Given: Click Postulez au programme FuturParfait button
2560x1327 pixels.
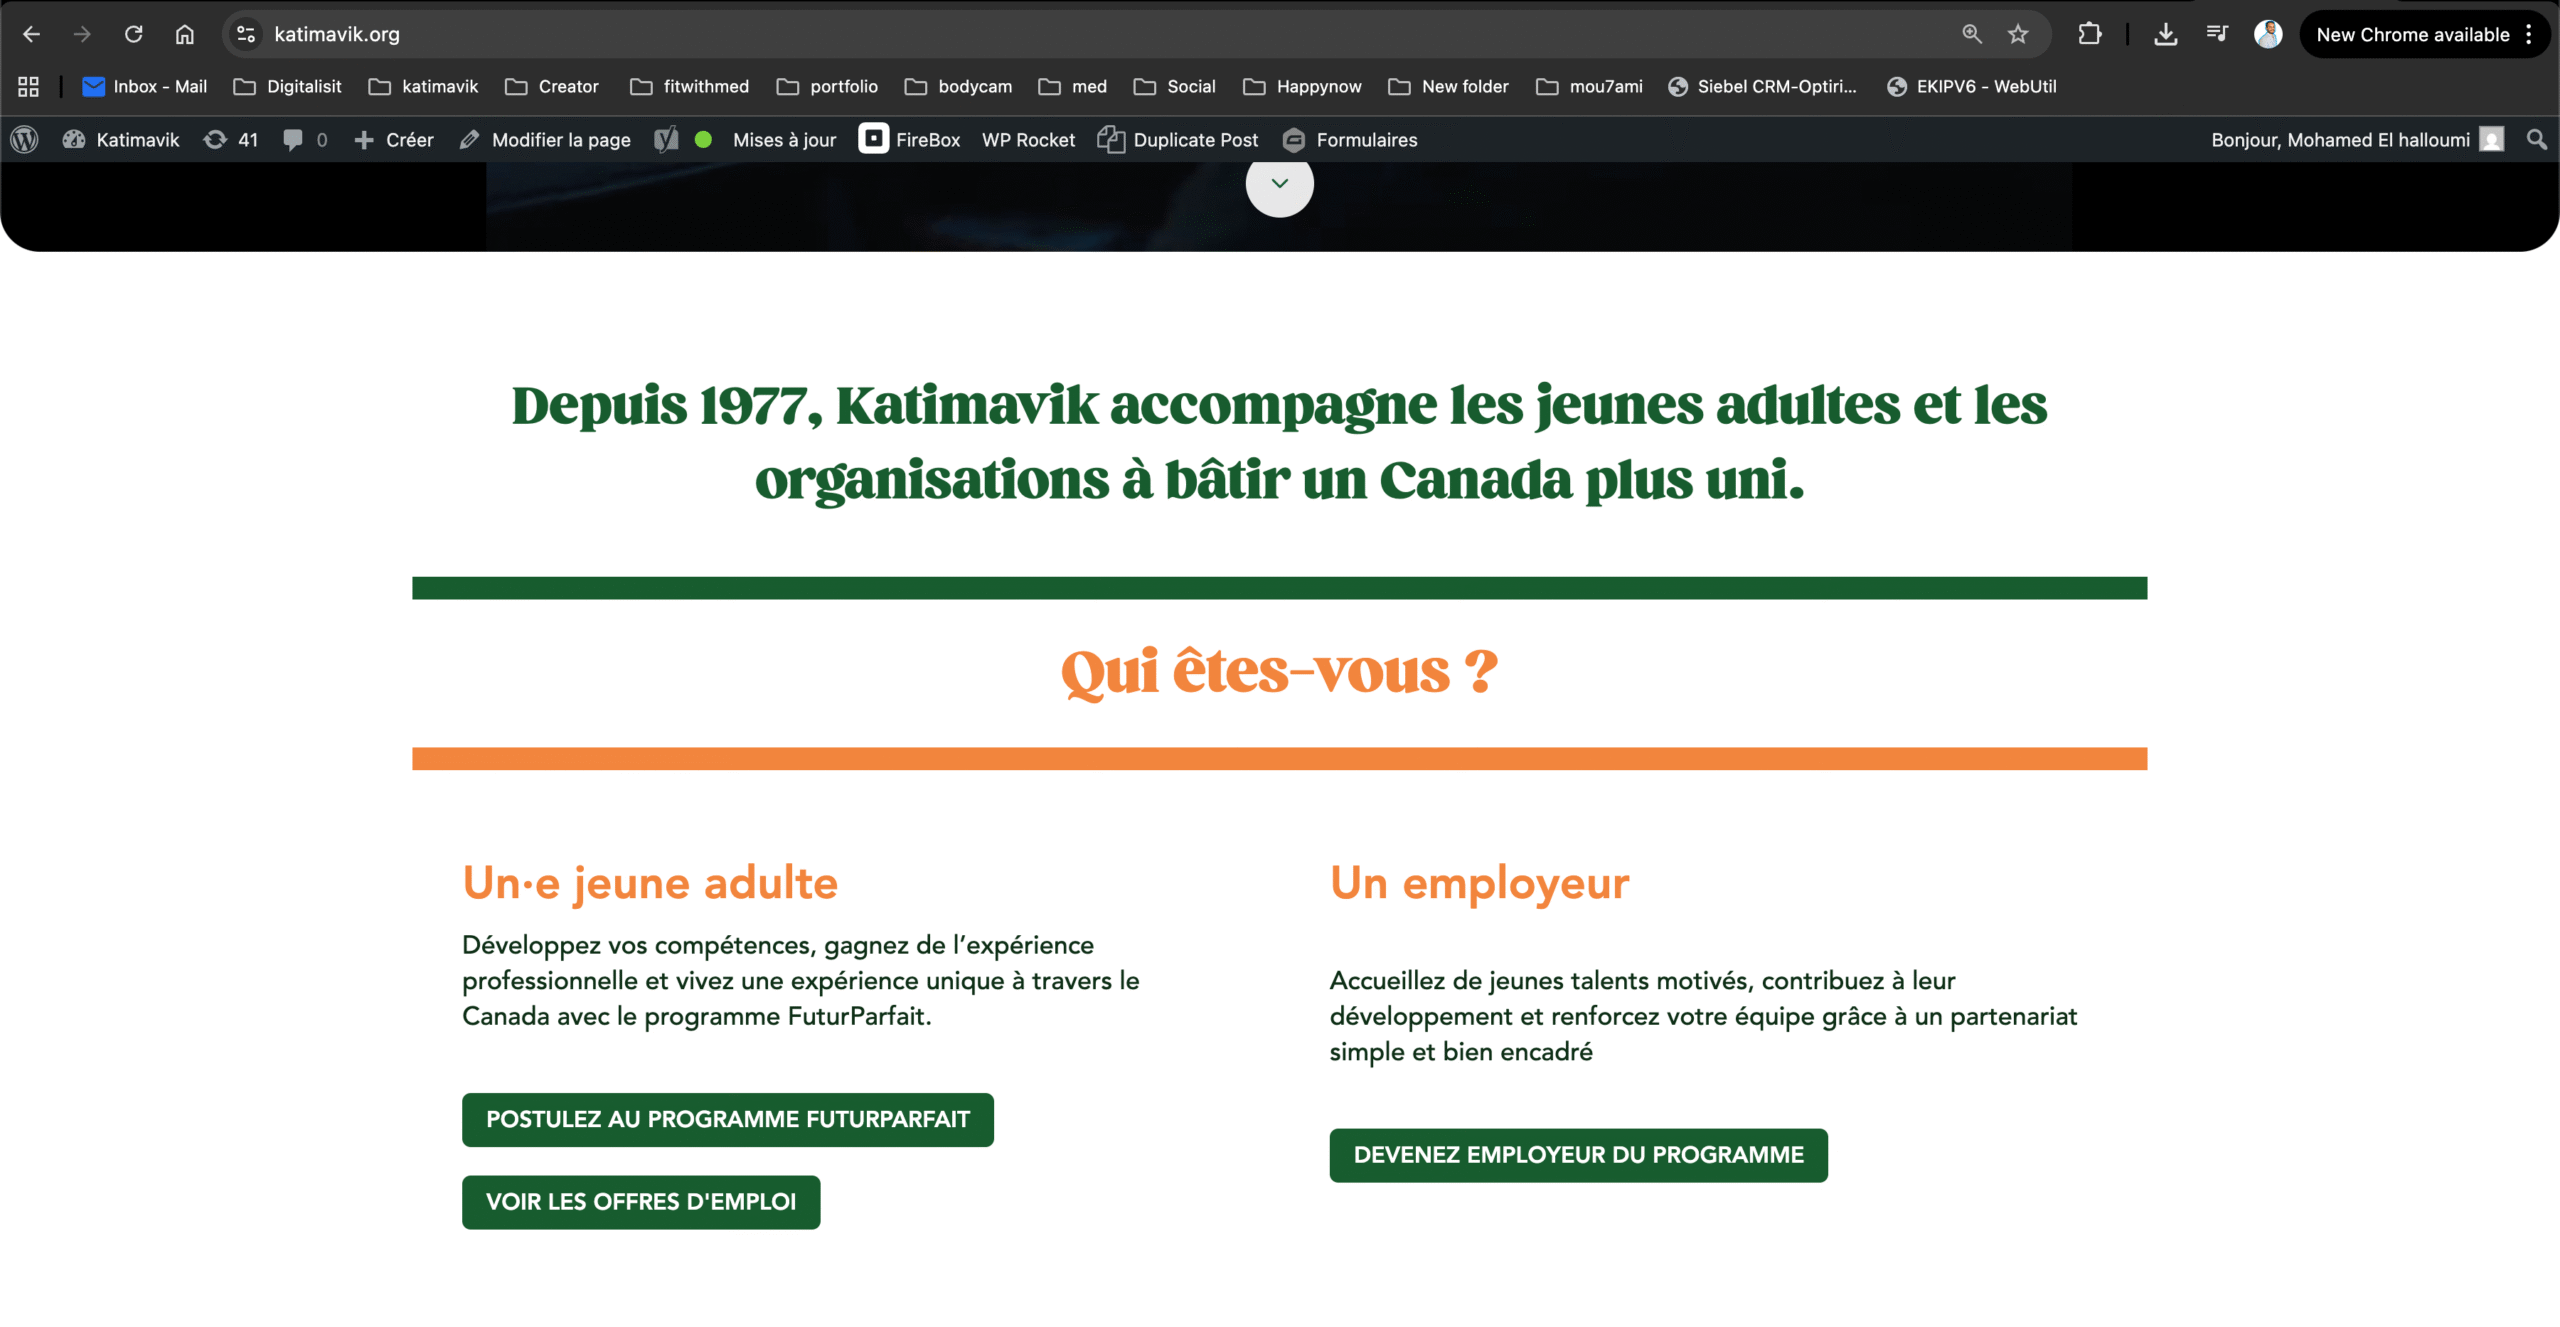Looking at the screenshot, I should tap(727, 1119).
